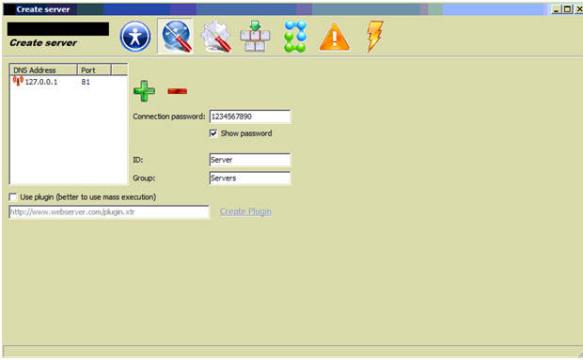
Task: Sort by Port column header
Action: click(x=94, y=70)
